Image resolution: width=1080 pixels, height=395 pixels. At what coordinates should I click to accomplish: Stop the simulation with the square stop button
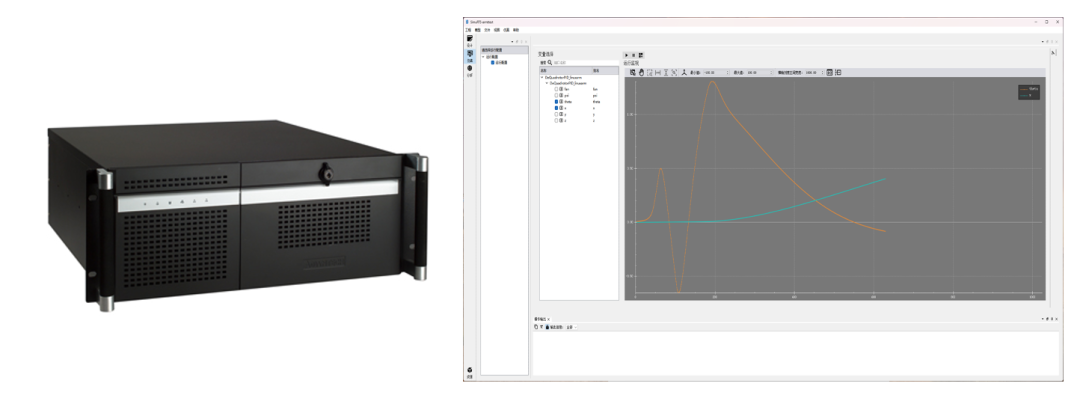click(x=634, y=55)
